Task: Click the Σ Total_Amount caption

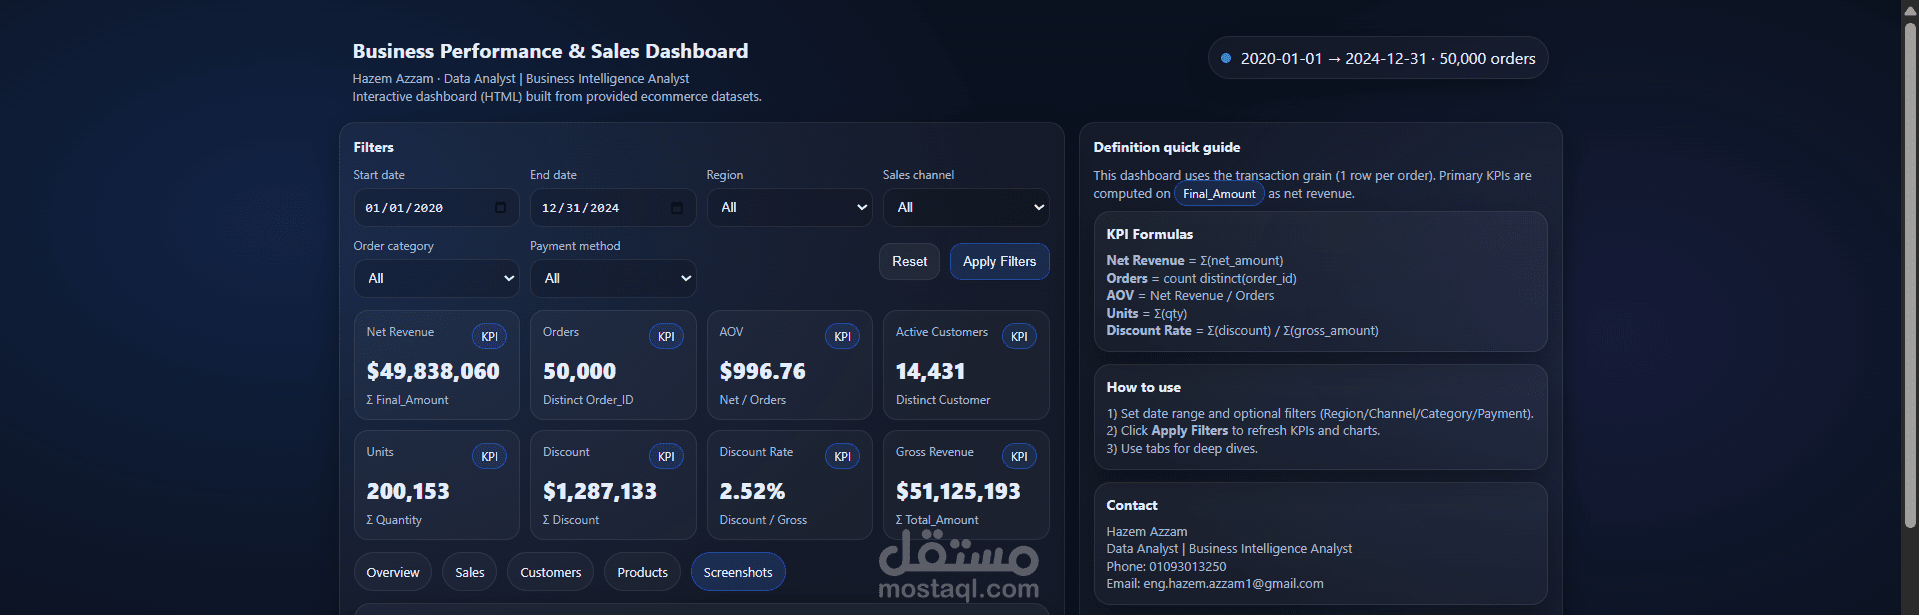Action: pos(937,520)
